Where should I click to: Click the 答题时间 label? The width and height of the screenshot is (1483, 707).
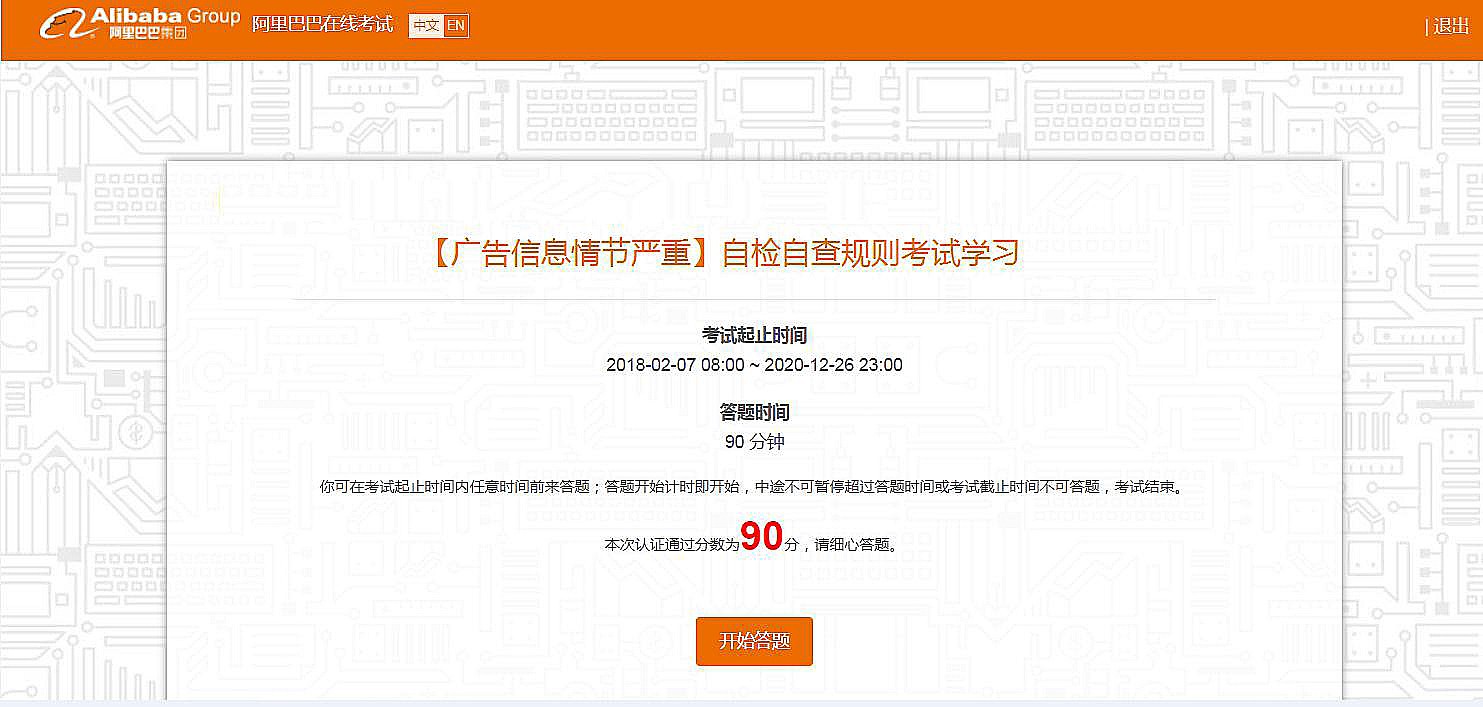(x=754, y=412)
